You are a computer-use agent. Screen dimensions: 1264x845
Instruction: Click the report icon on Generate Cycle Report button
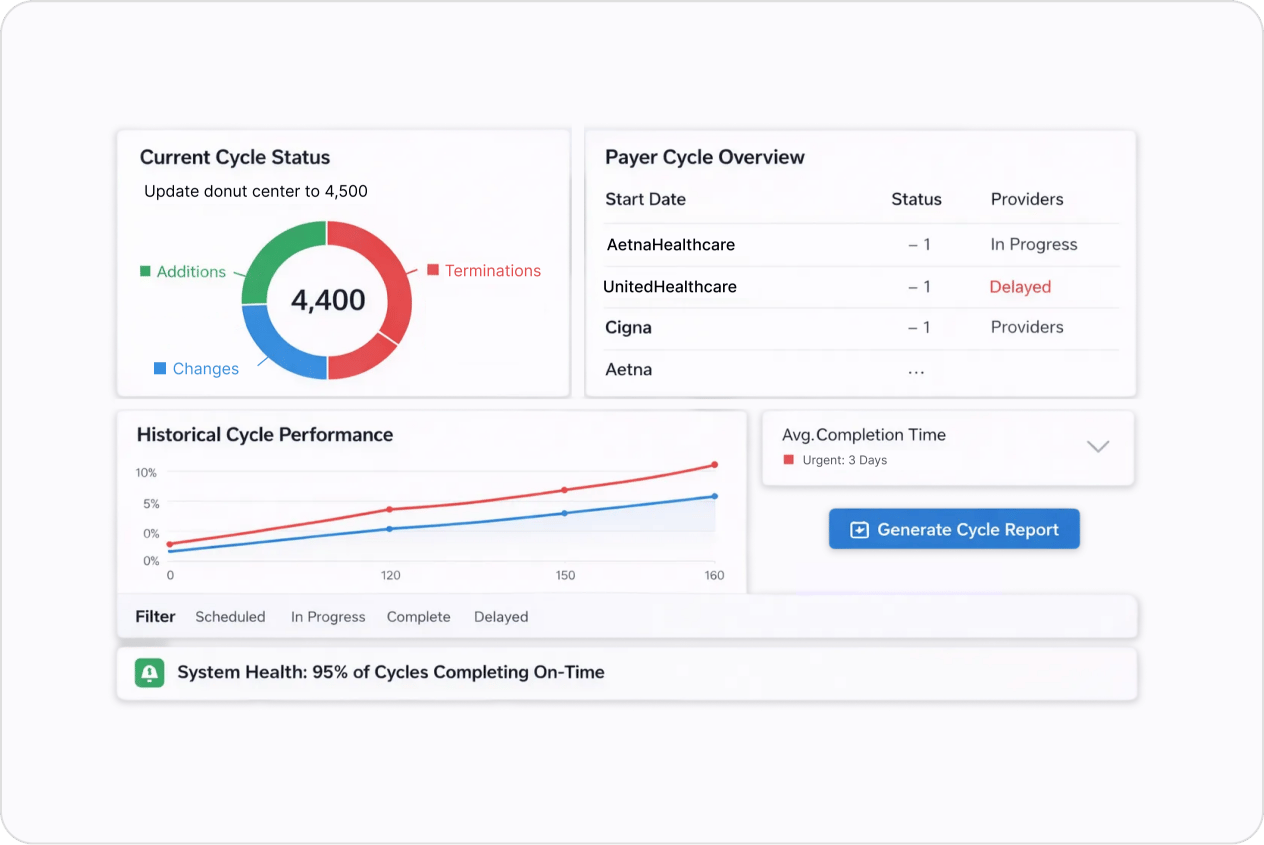pyautogui.click(x=858, y=529)
